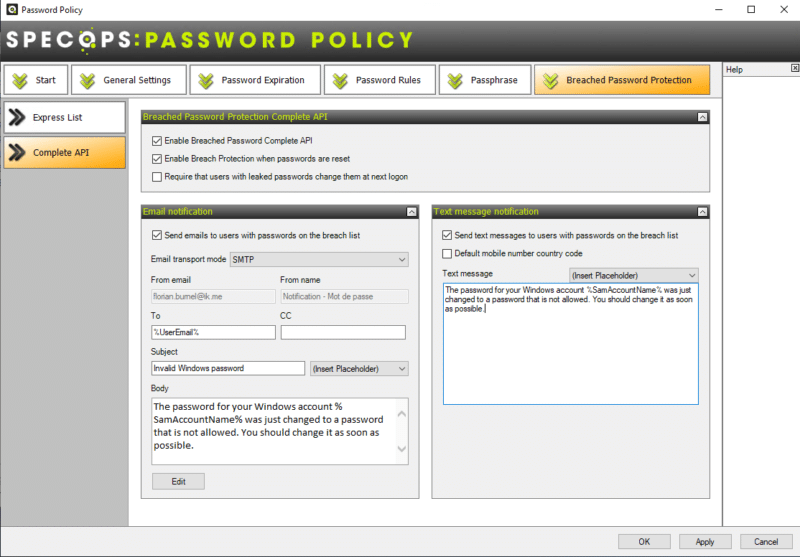Click the Breached Password Protection chevron icon
The height and width of the screenshot is (557, 800).
tap(551, 81)
